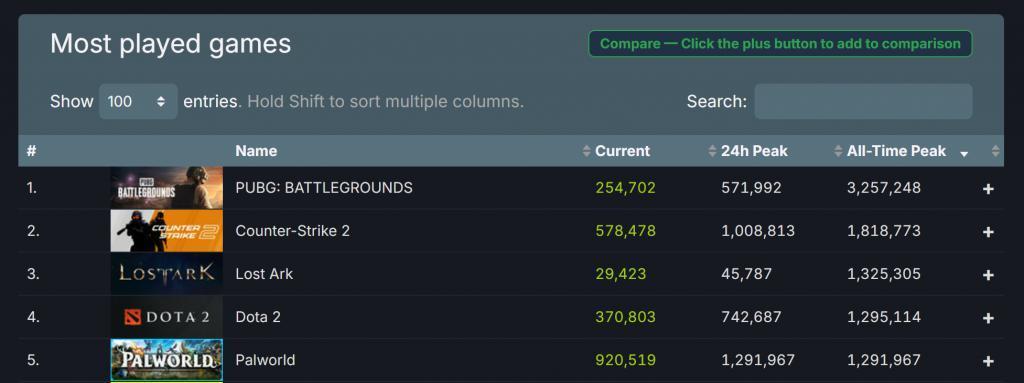Screen dimensions: 1024x383
Task: Click the plus button for Lost Ark
Action: [x=988, y=275]
